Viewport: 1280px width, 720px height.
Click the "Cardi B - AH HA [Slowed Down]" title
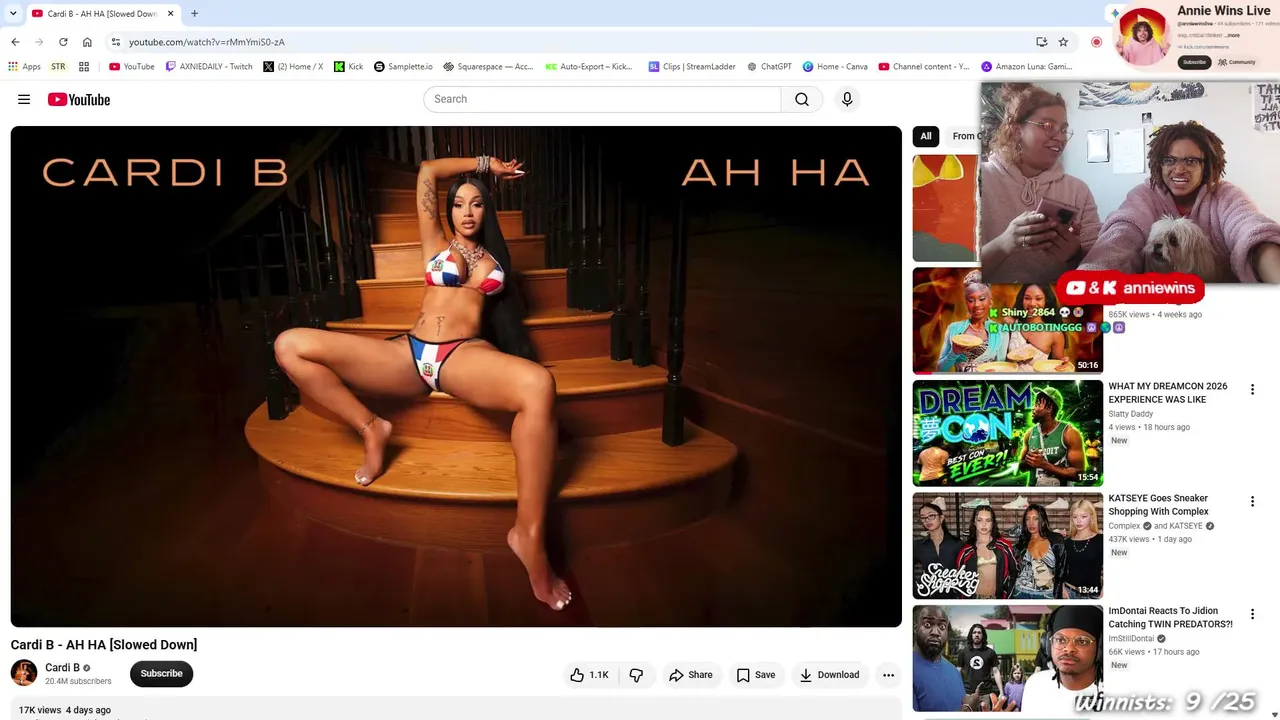pos(104,645)
